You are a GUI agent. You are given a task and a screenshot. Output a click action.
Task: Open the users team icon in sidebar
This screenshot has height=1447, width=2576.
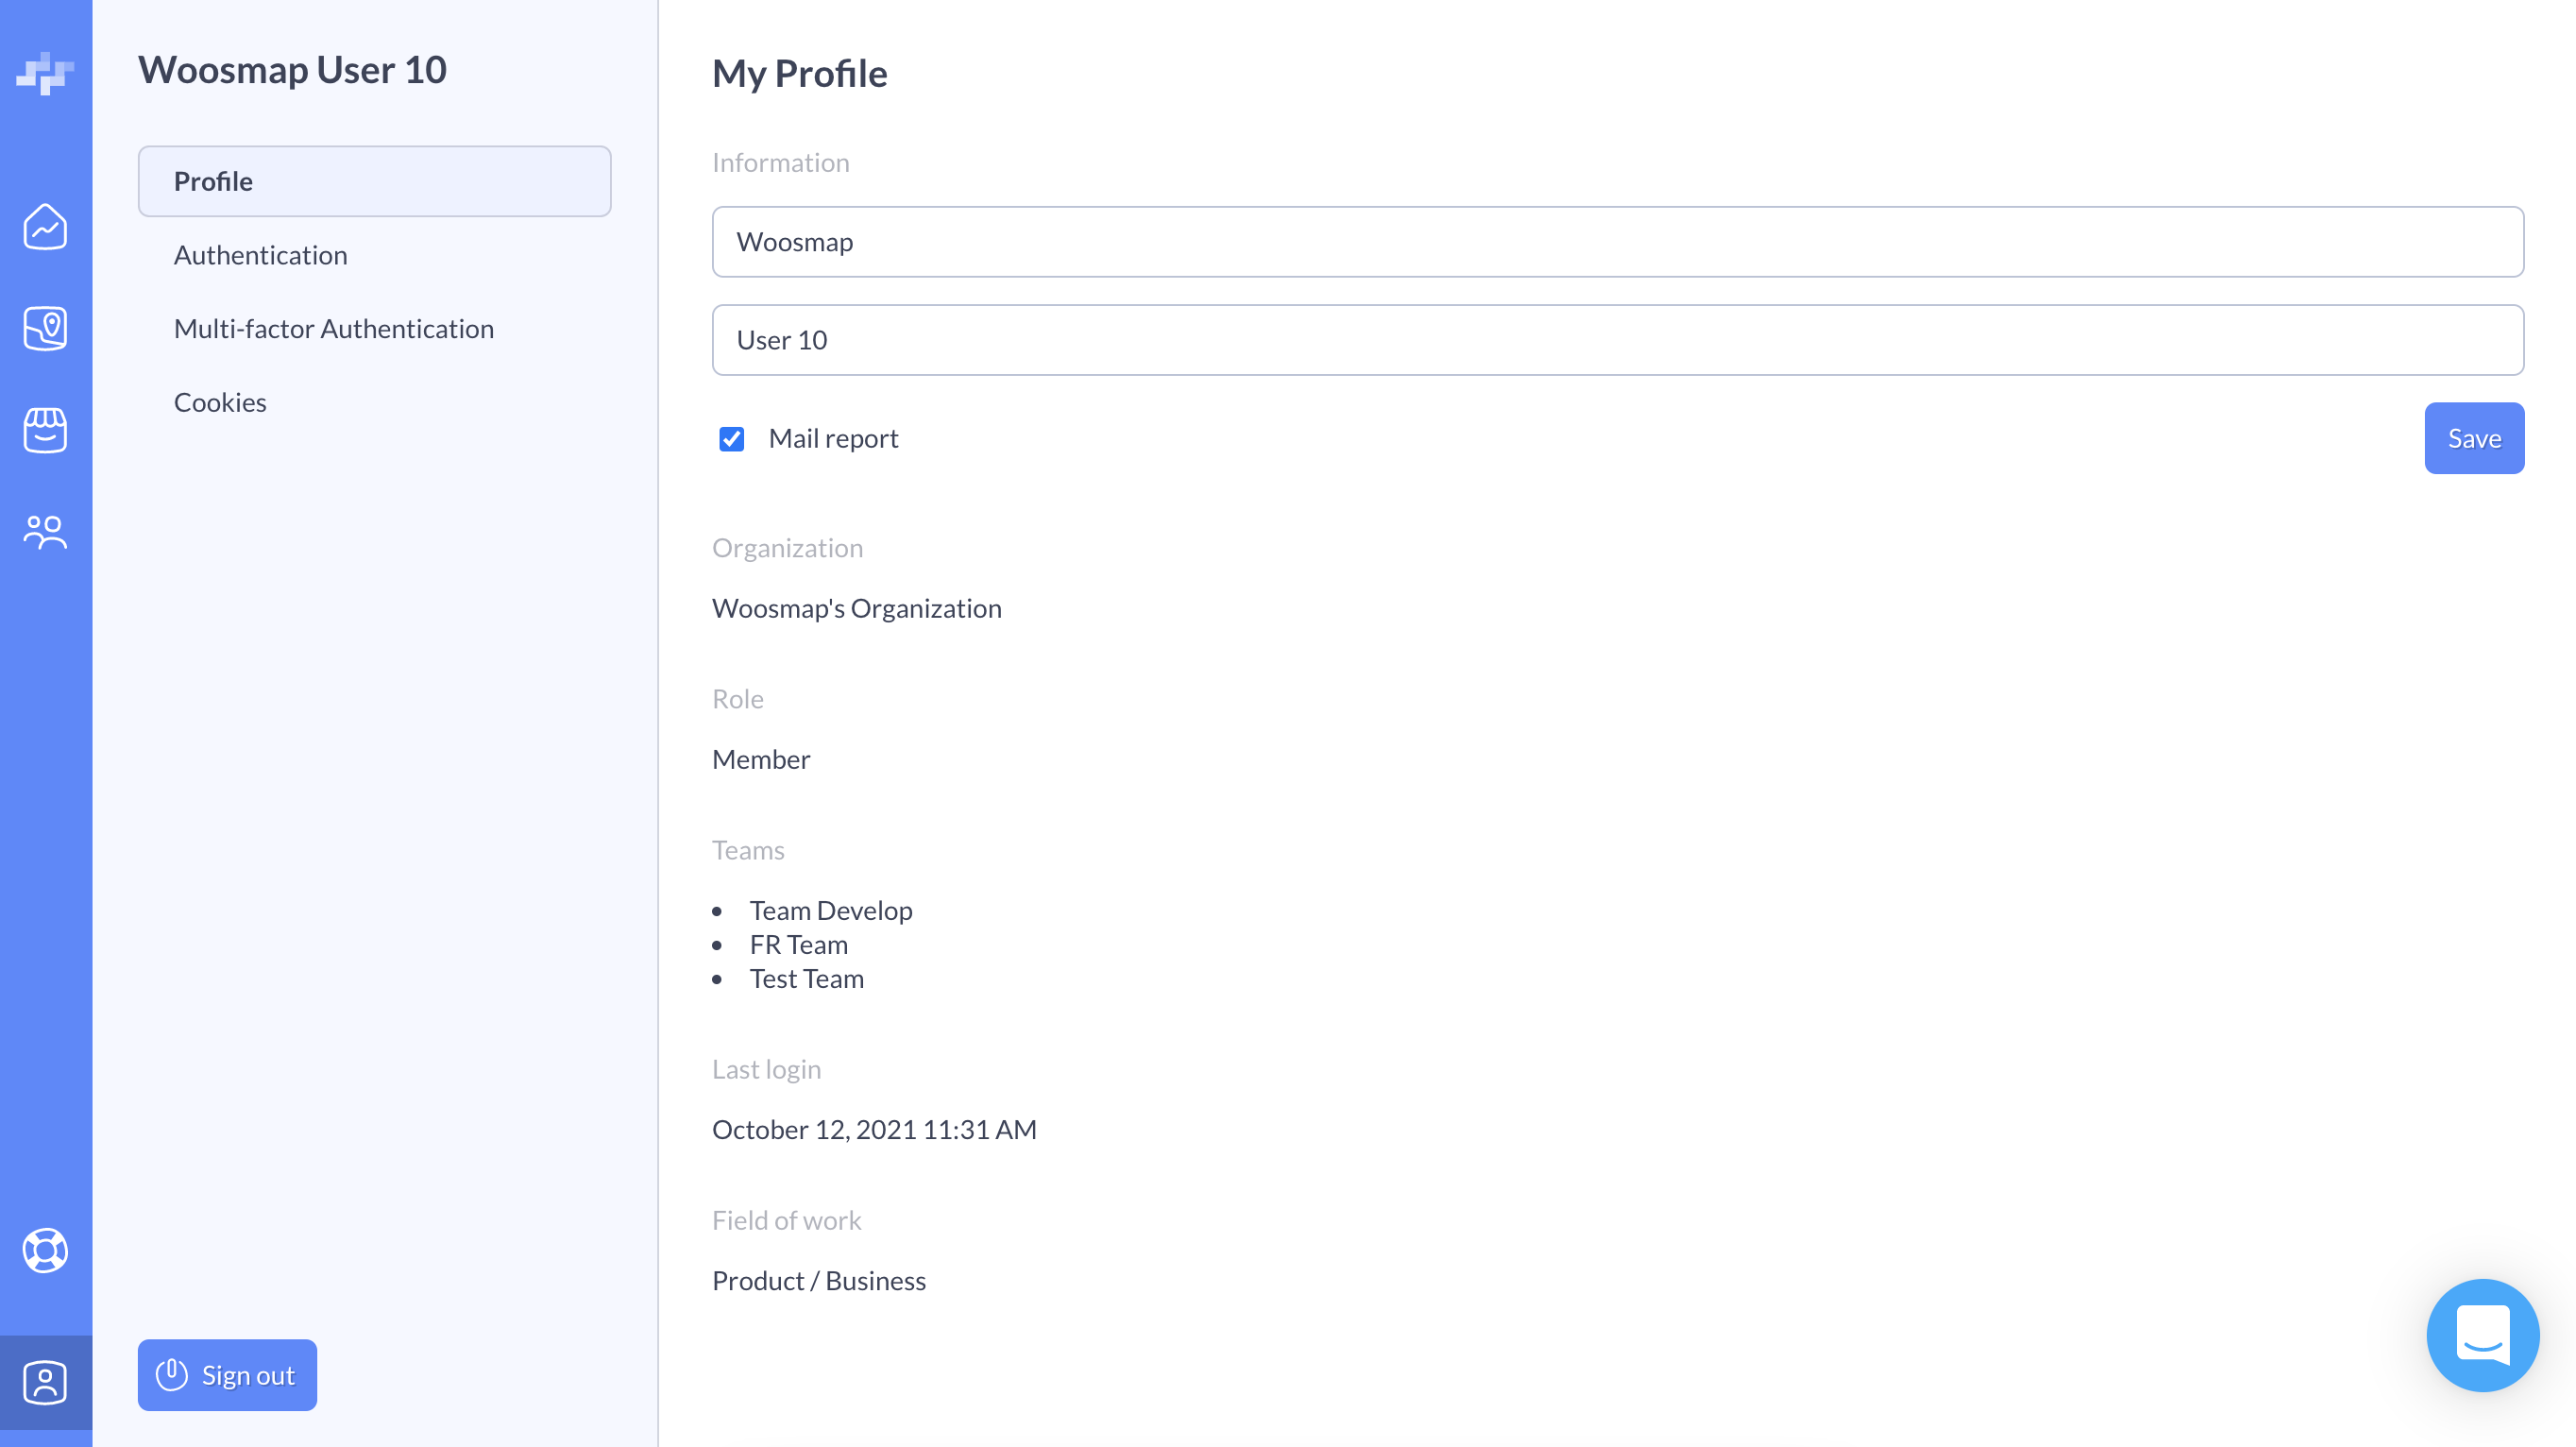pyautogui.click(x=45, y=532)
